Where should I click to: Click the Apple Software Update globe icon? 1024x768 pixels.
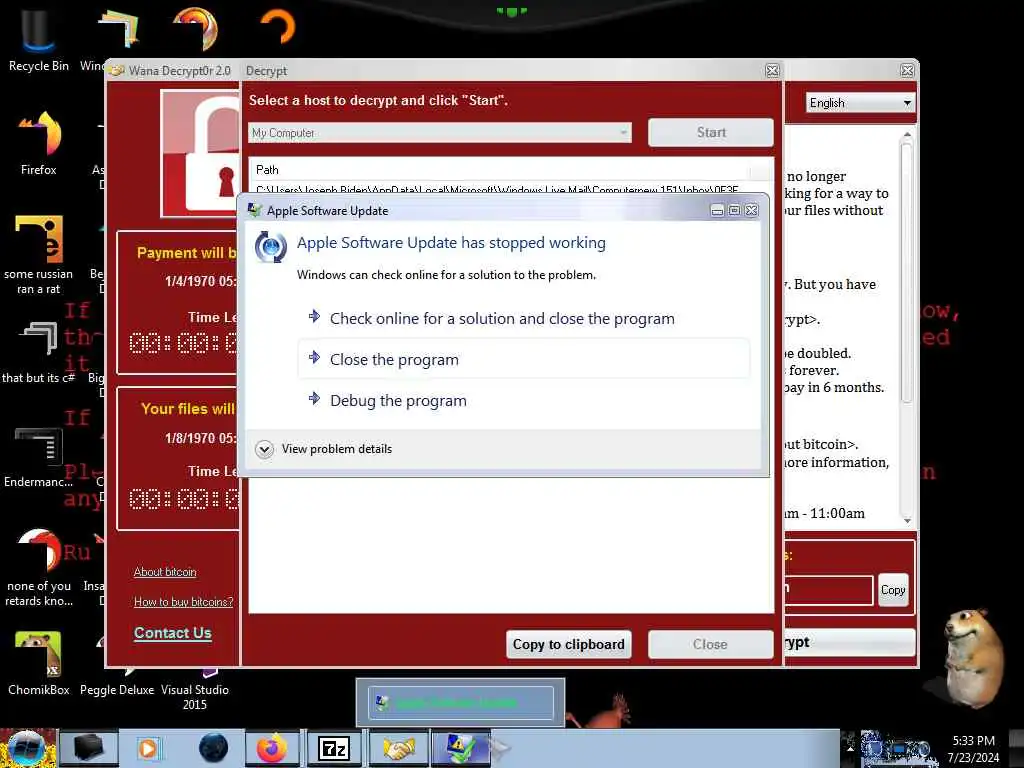(x=270, y=247)
